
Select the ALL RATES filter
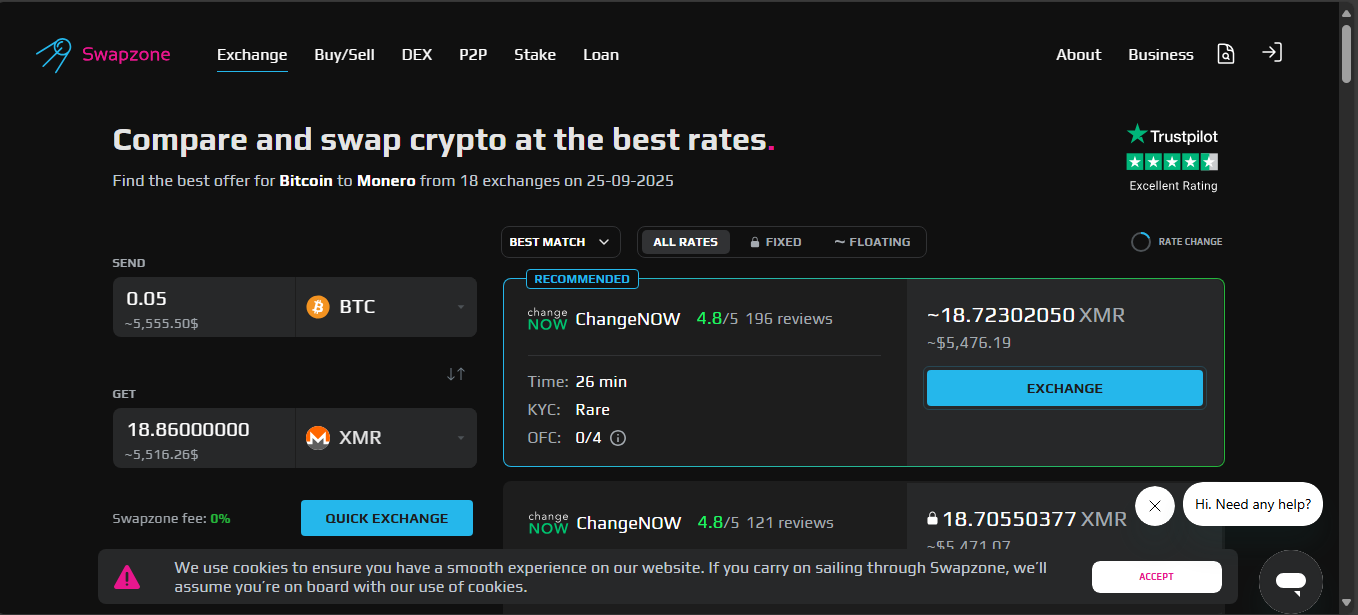click(685, 242)
